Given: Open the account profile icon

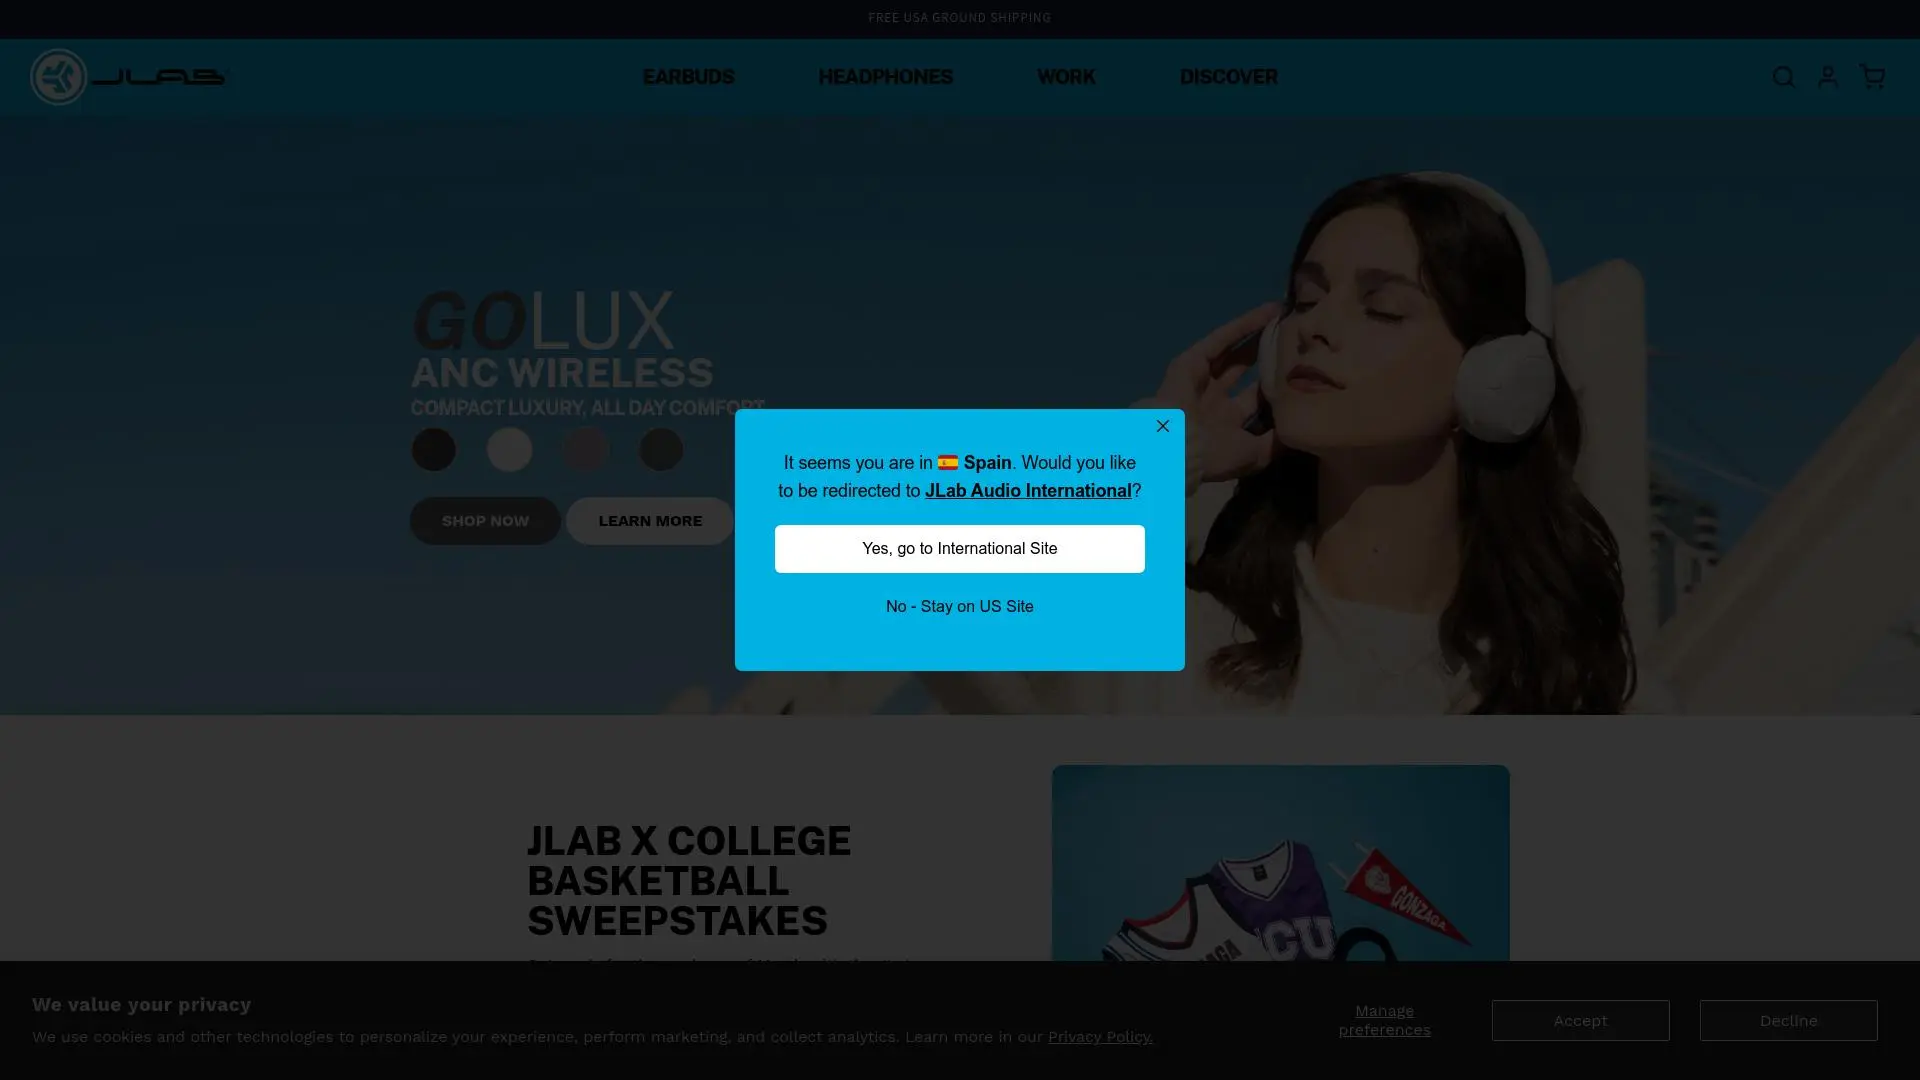Looking at the screenshot, I should (x=1827, y=77).
